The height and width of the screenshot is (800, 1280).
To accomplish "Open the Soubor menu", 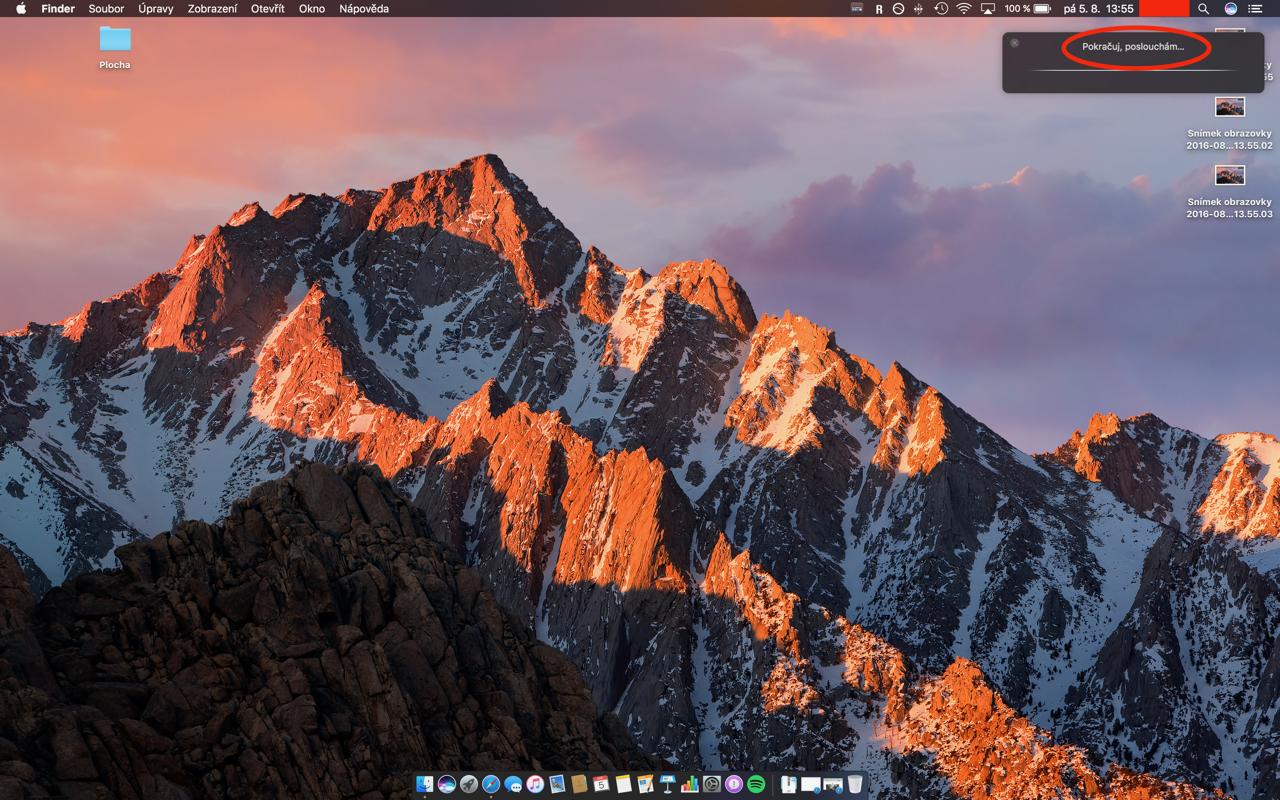I will coord(106,9).
